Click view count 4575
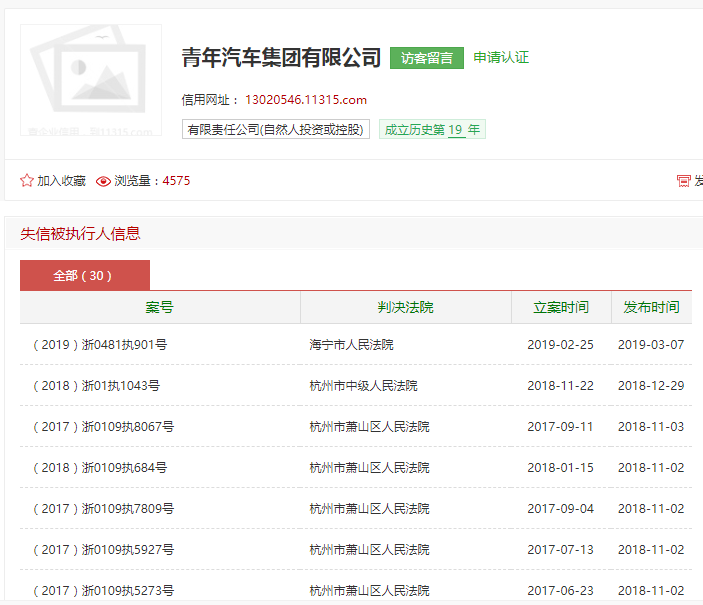The width and height of the screenshot is (703, 605). click(x=176, y=181)
